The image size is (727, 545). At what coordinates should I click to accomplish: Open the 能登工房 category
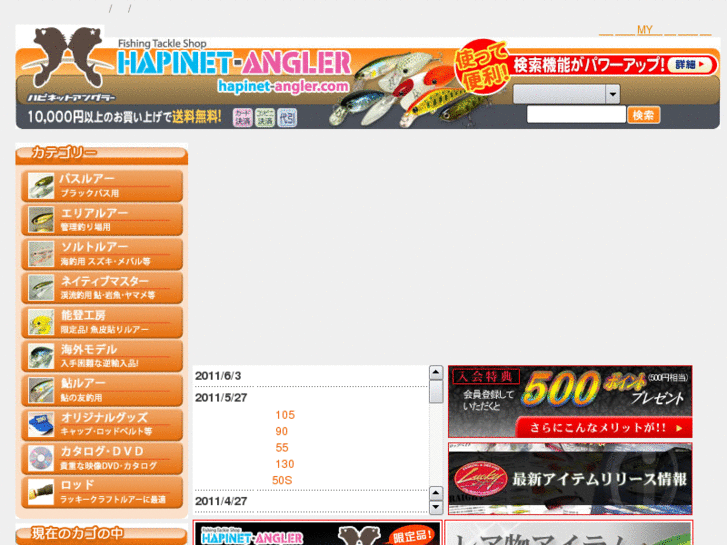coord(102,322)
